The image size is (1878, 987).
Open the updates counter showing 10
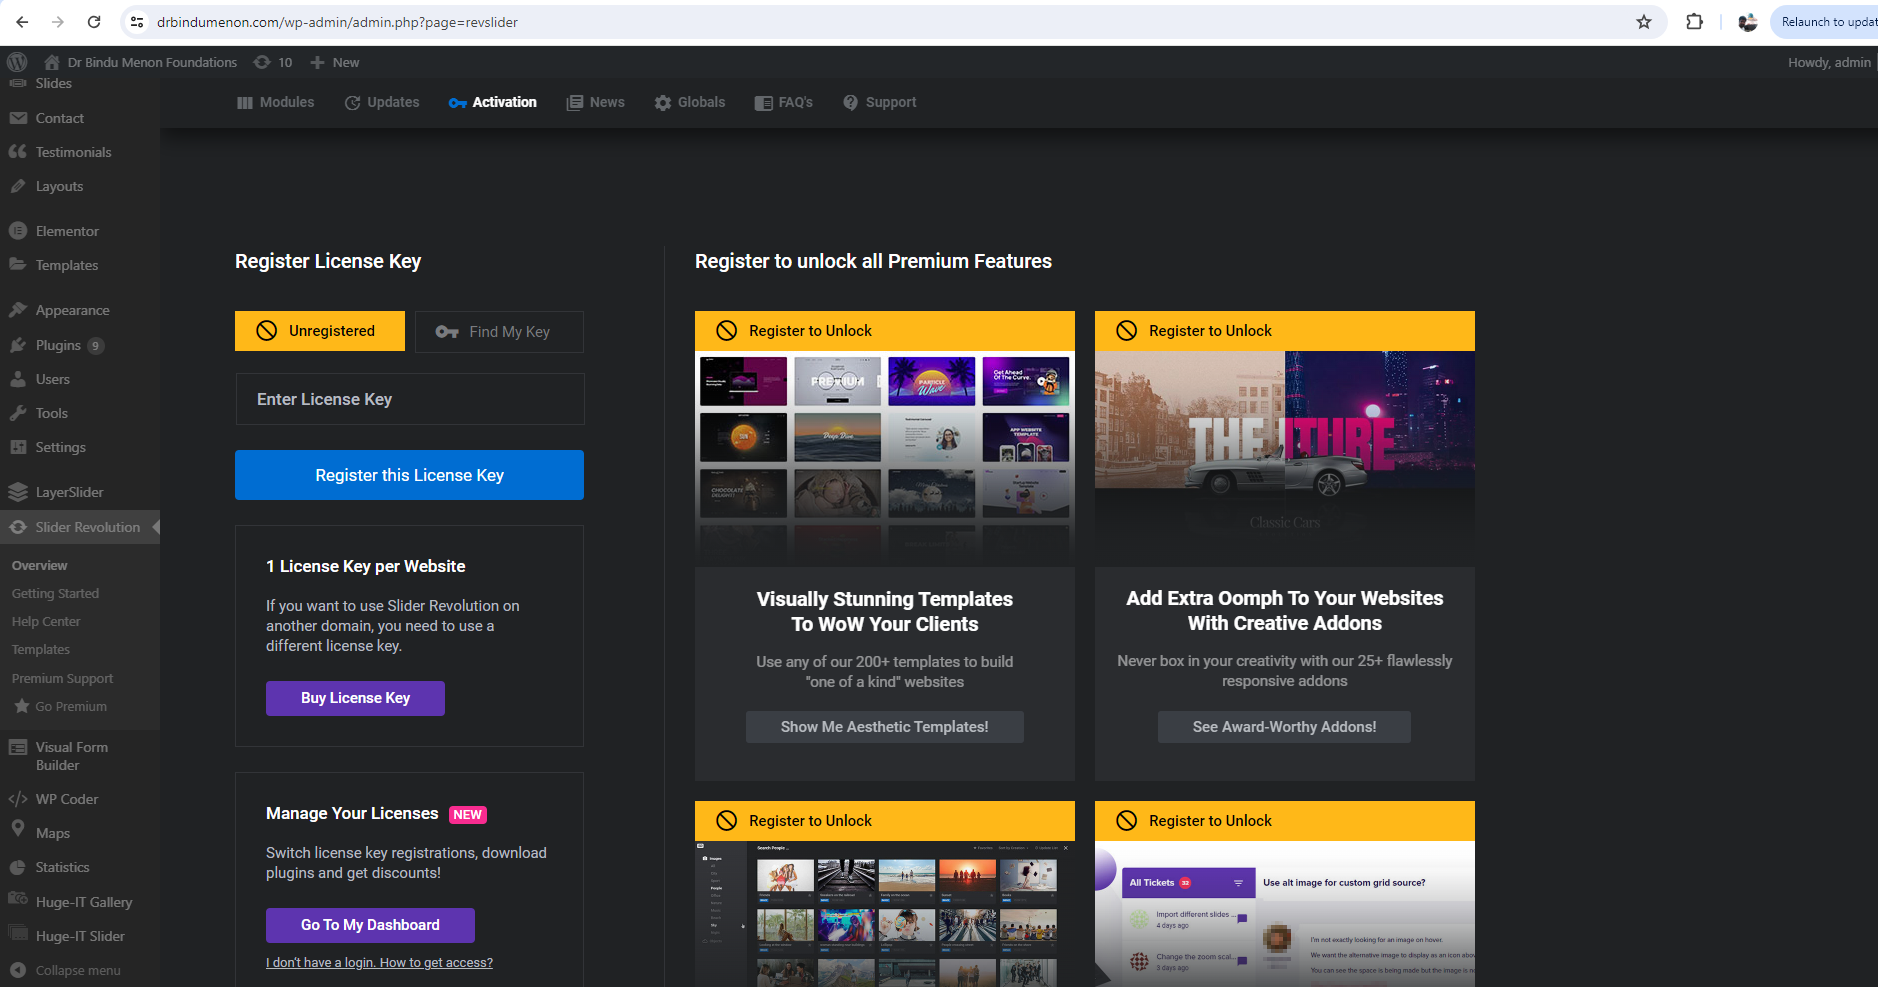point(273,62)
